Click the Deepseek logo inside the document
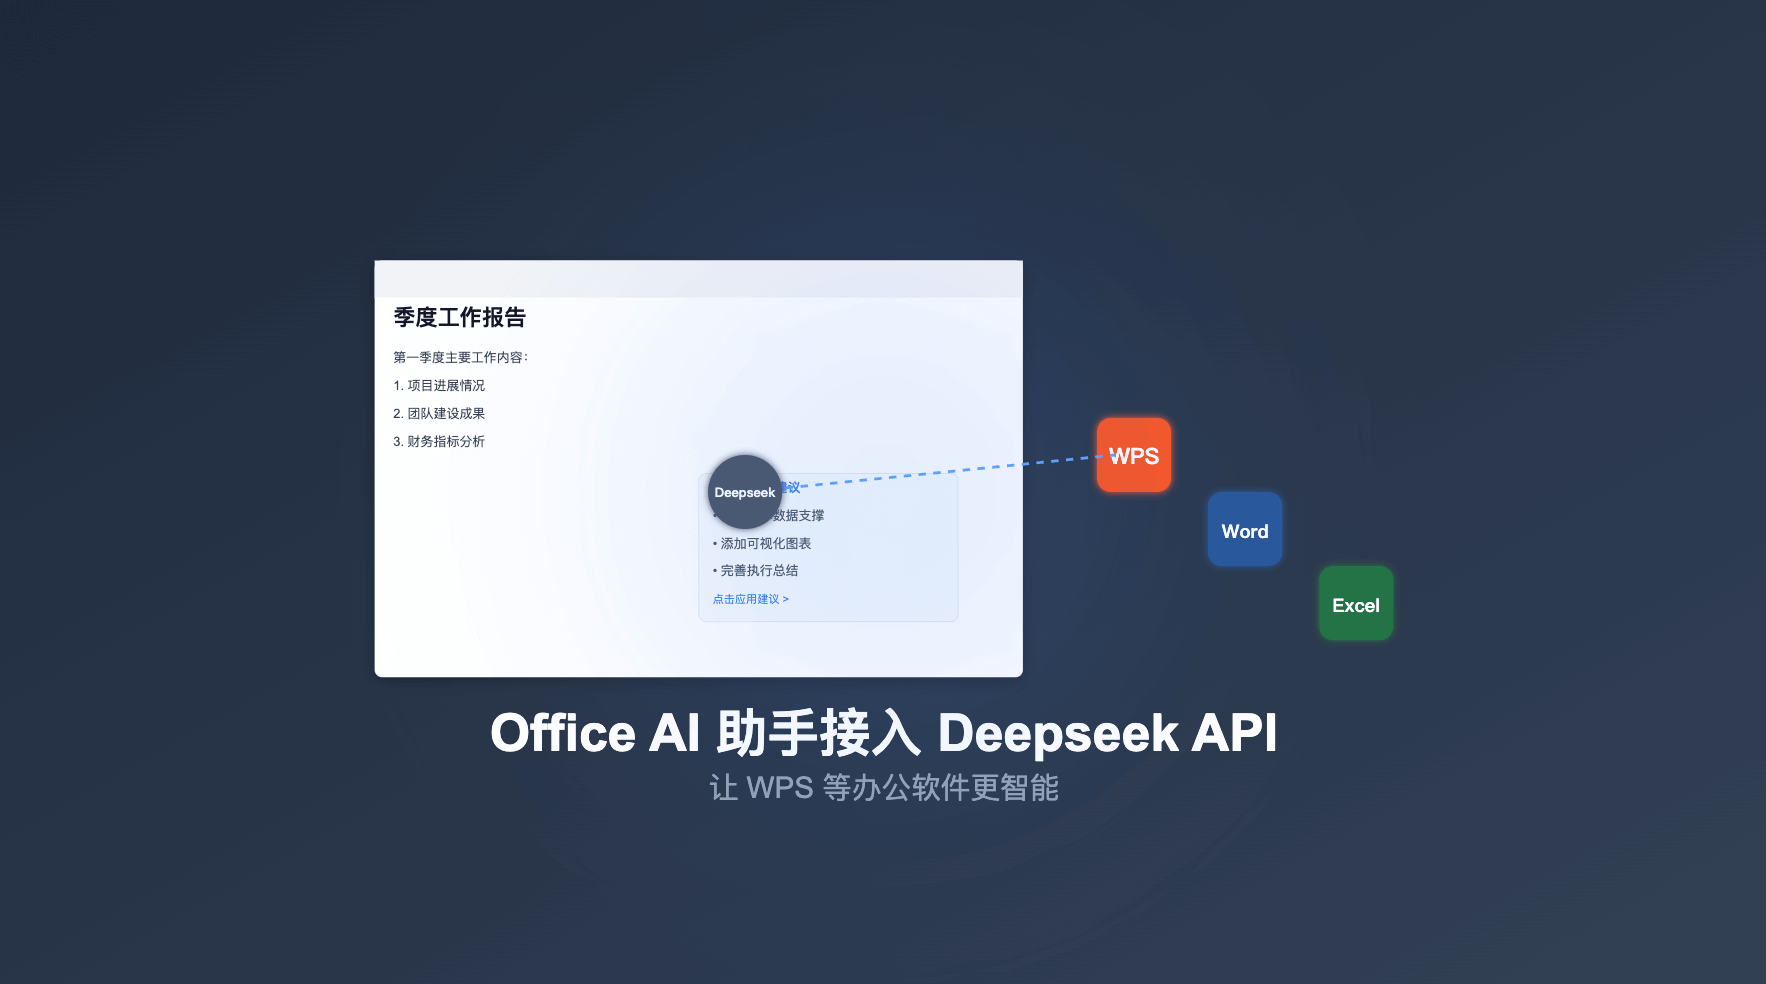The width and height of the screenshot is (1766, 984). (x=744, y=491)
